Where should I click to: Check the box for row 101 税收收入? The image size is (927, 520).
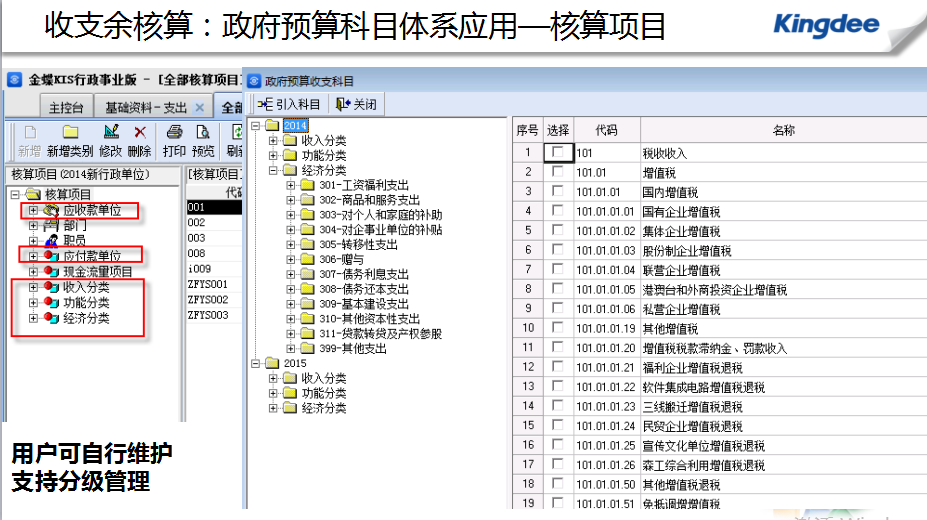tap(558, 152)
